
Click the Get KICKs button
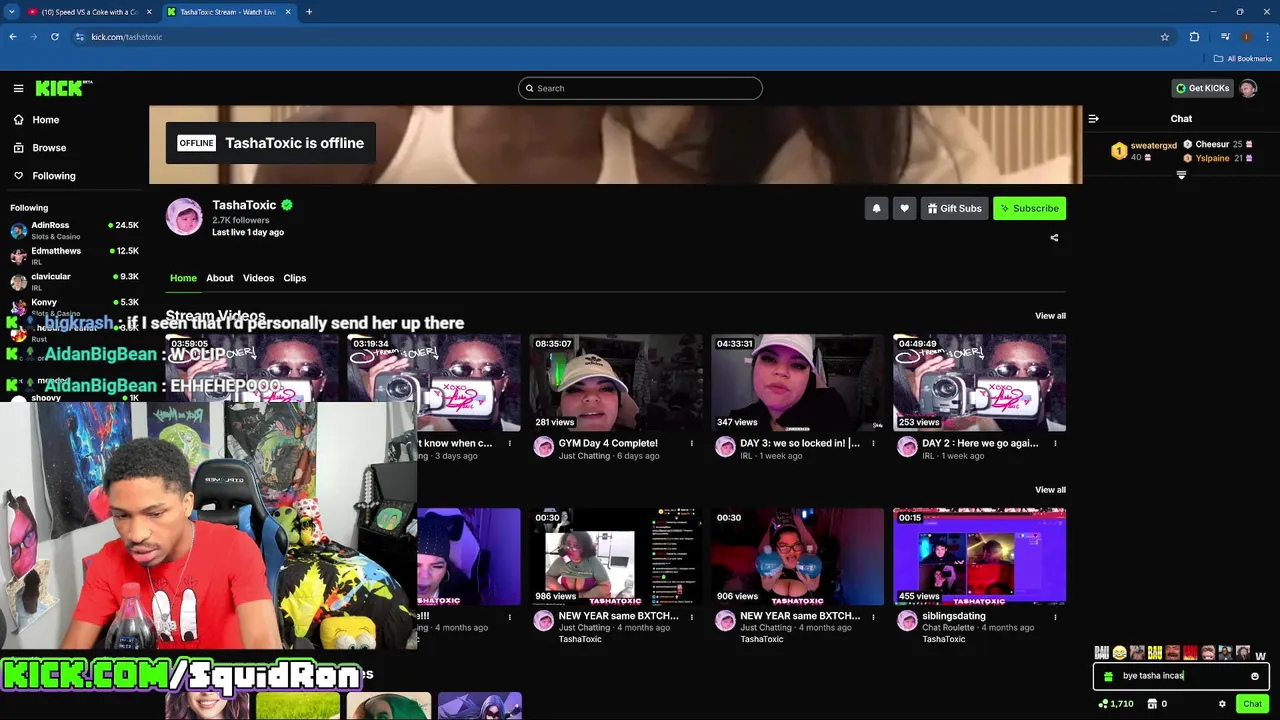(x=1202, y=88)
